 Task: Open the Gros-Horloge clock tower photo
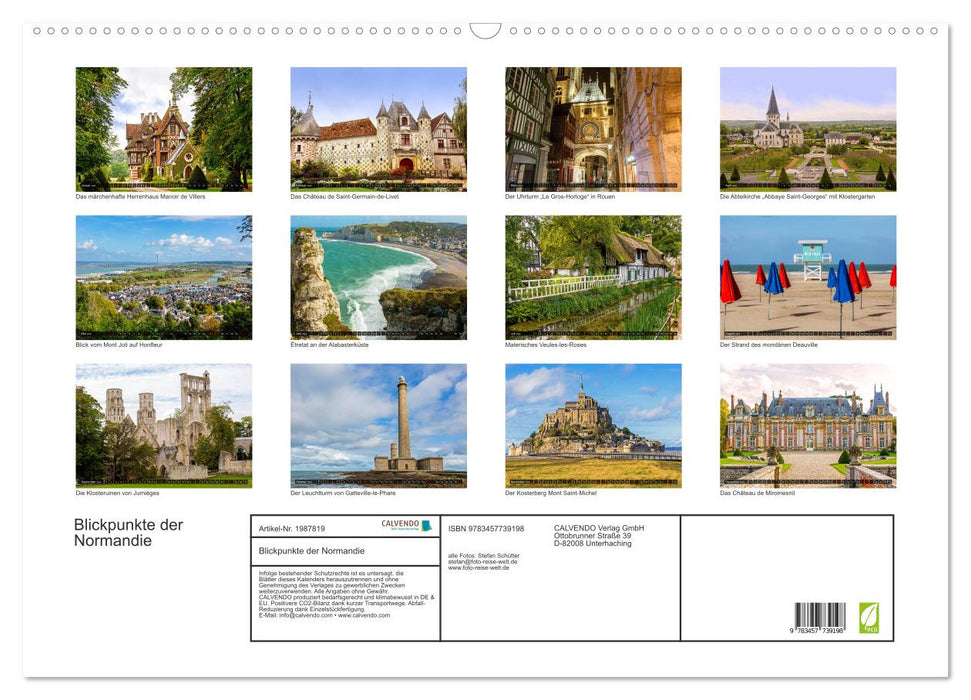[593, 129]
